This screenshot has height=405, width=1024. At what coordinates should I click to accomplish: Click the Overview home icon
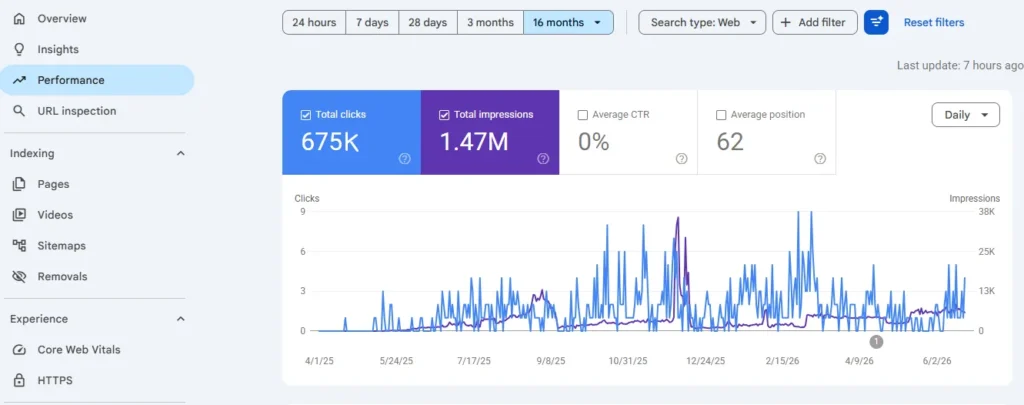pos(19,19)
